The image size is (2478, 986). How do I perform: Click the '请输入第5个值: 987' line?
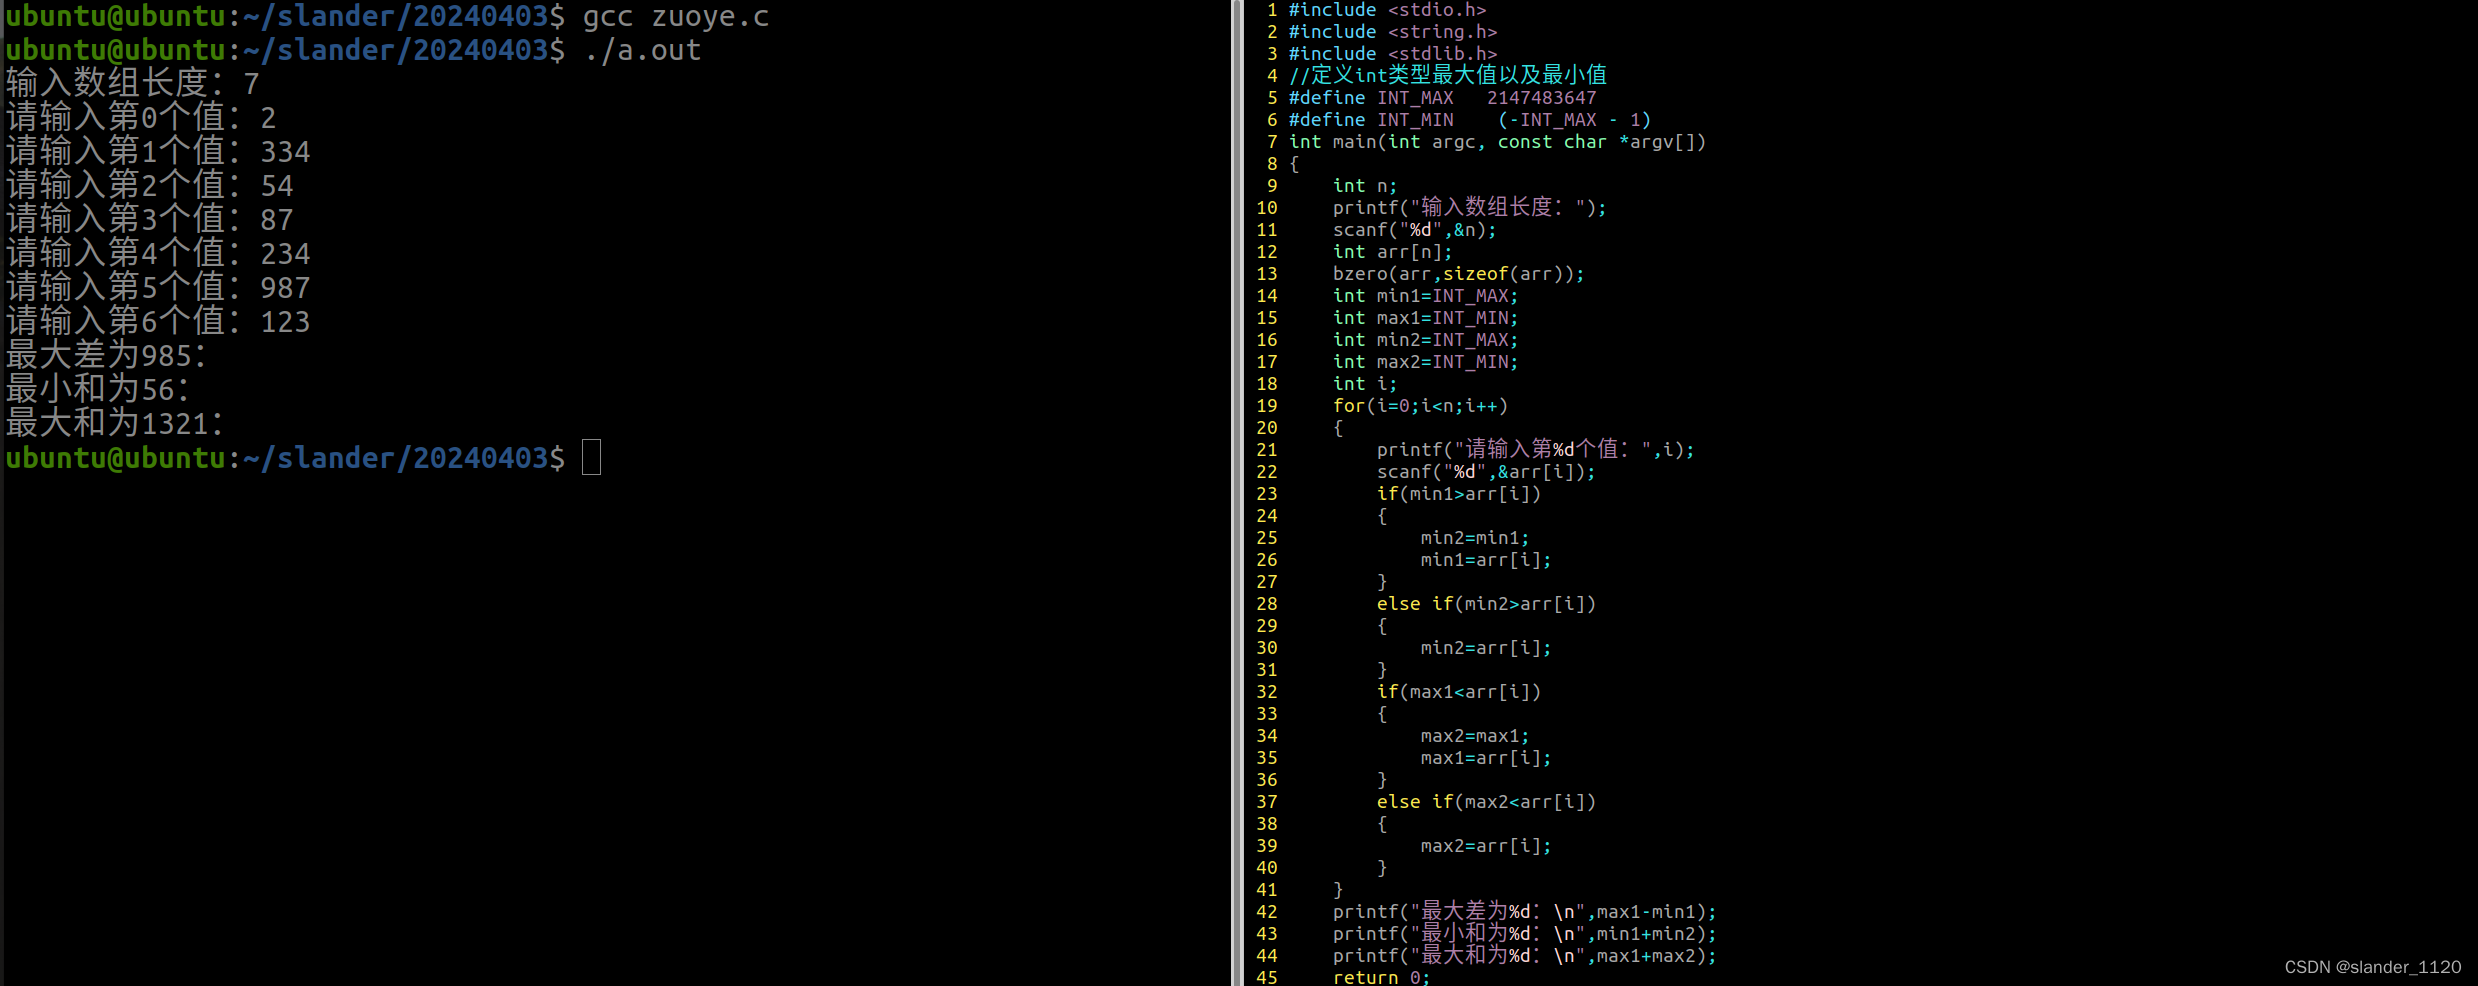(158, 288)
